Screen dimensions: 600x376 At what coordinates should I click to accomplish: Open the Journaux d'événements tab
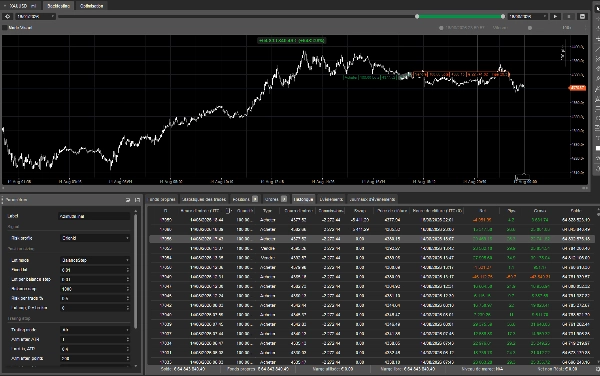point(372,199)
